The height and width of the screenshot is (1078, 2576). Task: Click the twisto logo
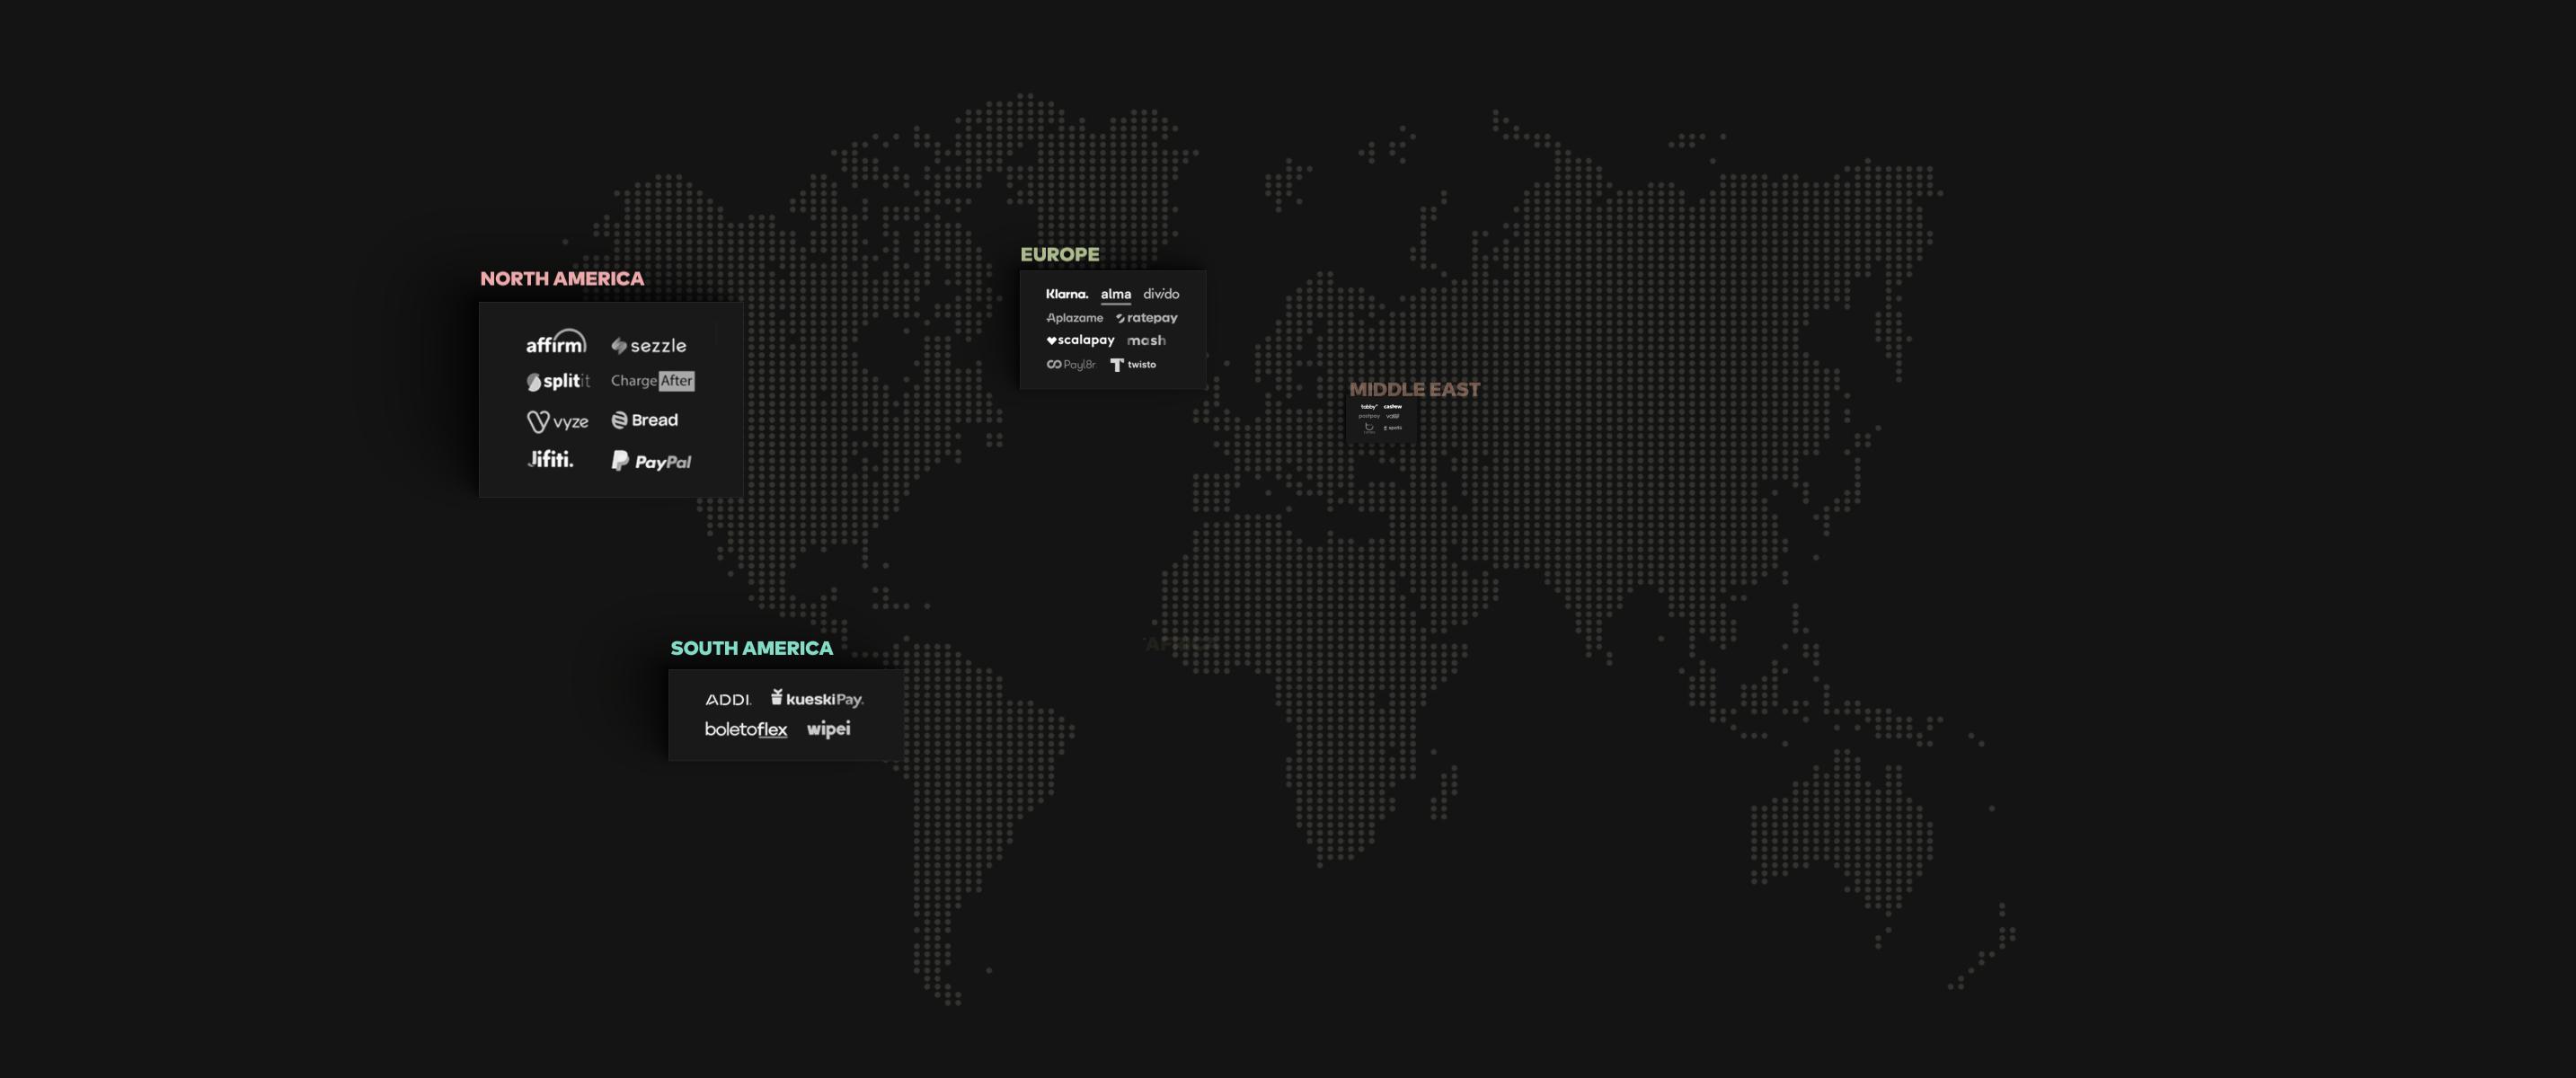click(1133, 365)
